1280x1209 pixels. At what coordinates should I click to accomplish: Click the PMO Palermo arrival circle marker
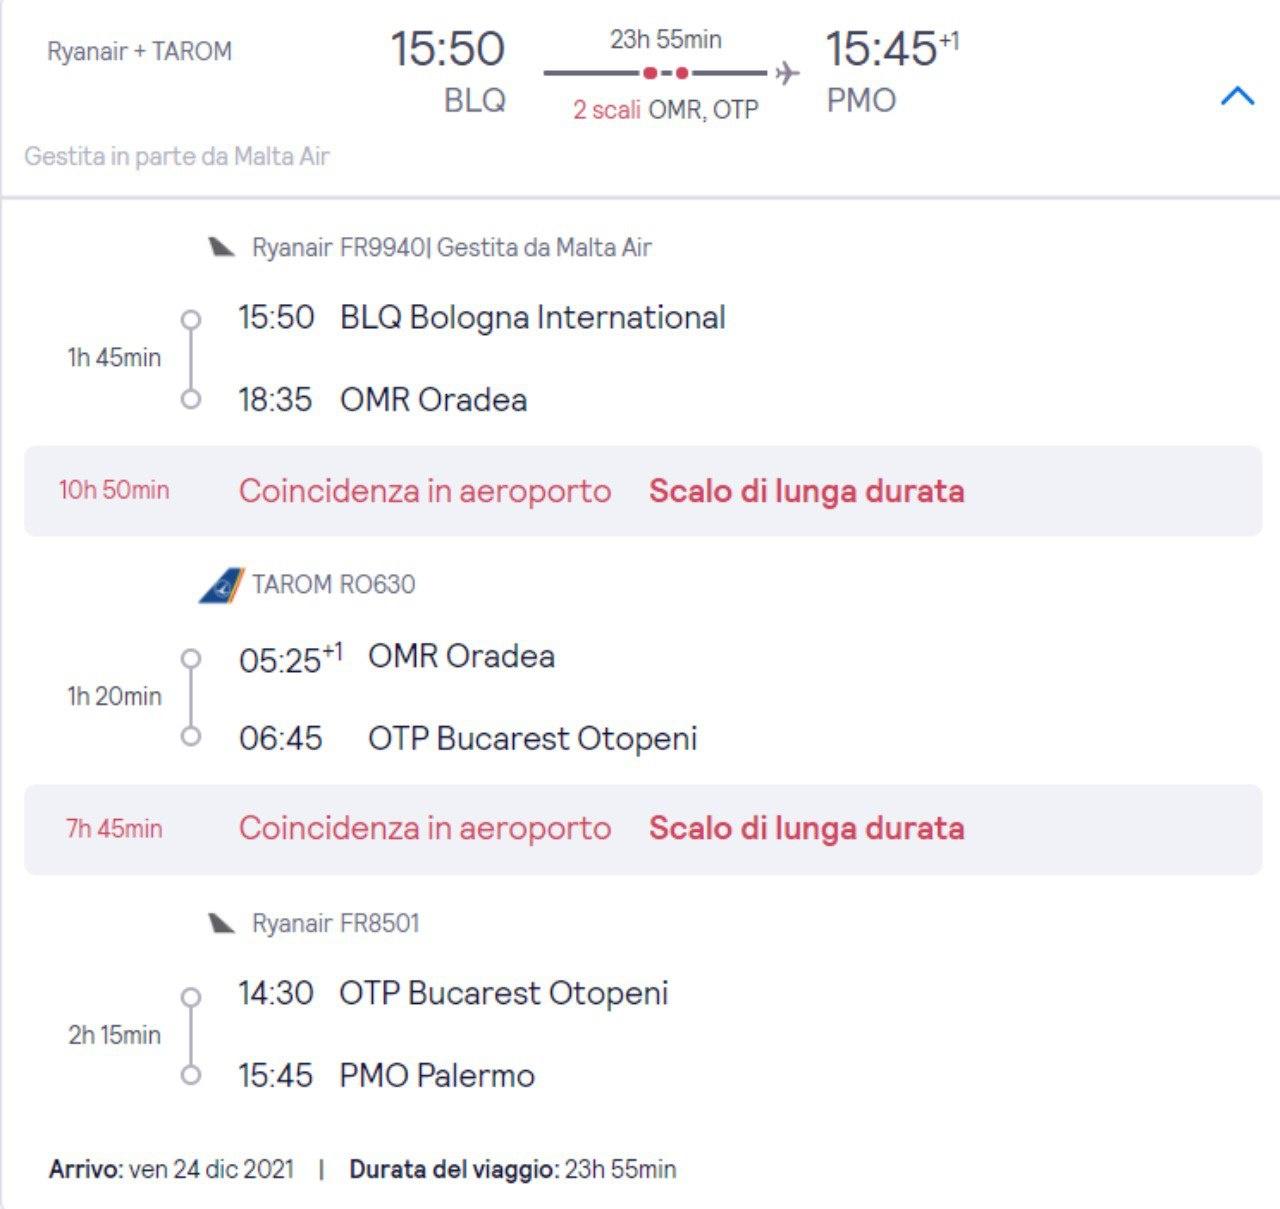[x=190, y=1075]
